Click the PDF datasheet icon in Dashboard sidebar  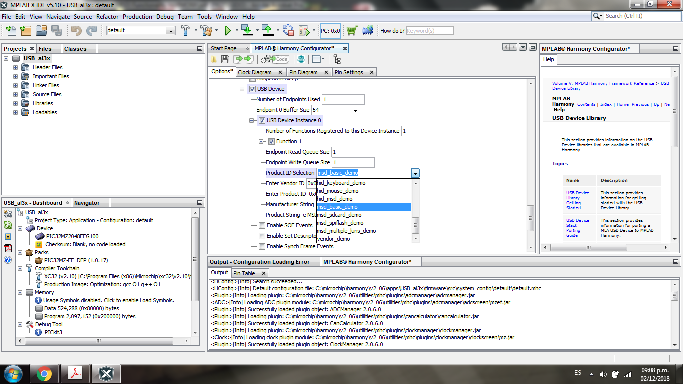point(8,248)
